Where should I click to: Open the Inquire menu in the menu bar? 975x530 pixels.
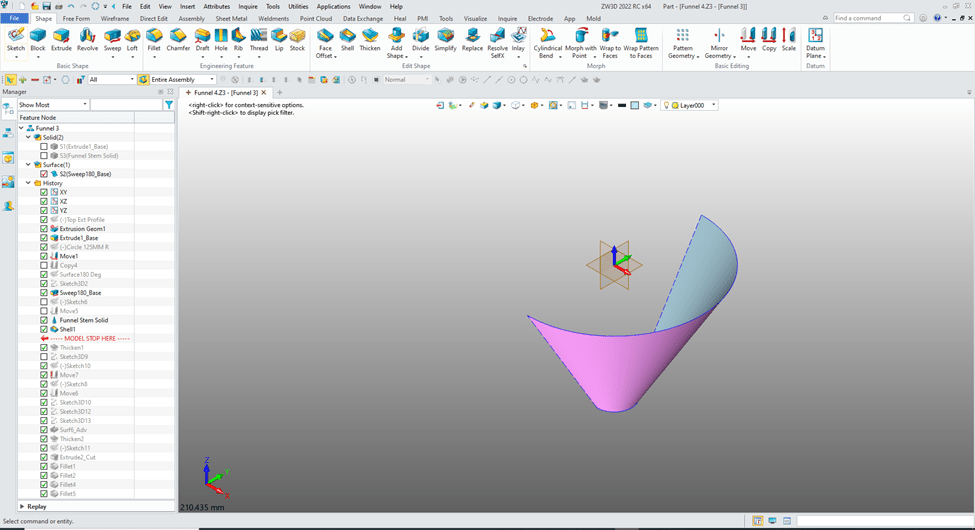tap(247, 6)
